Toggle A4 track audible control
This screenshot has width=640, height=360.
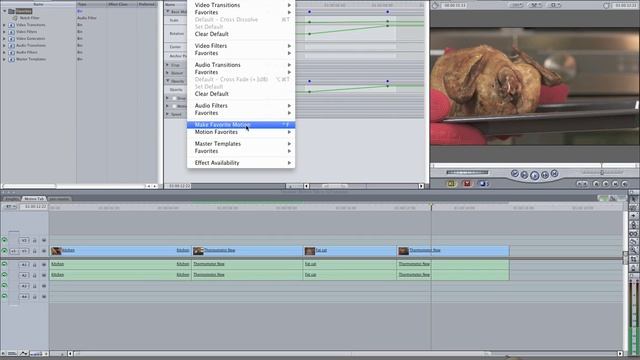coord(4,296)
